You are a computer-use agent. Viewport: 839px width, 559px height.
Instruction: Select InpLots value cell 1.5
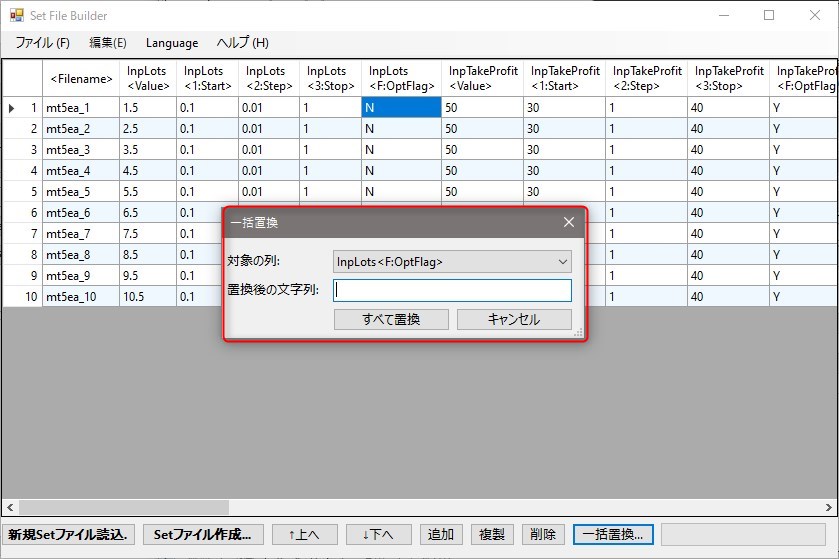148,108
